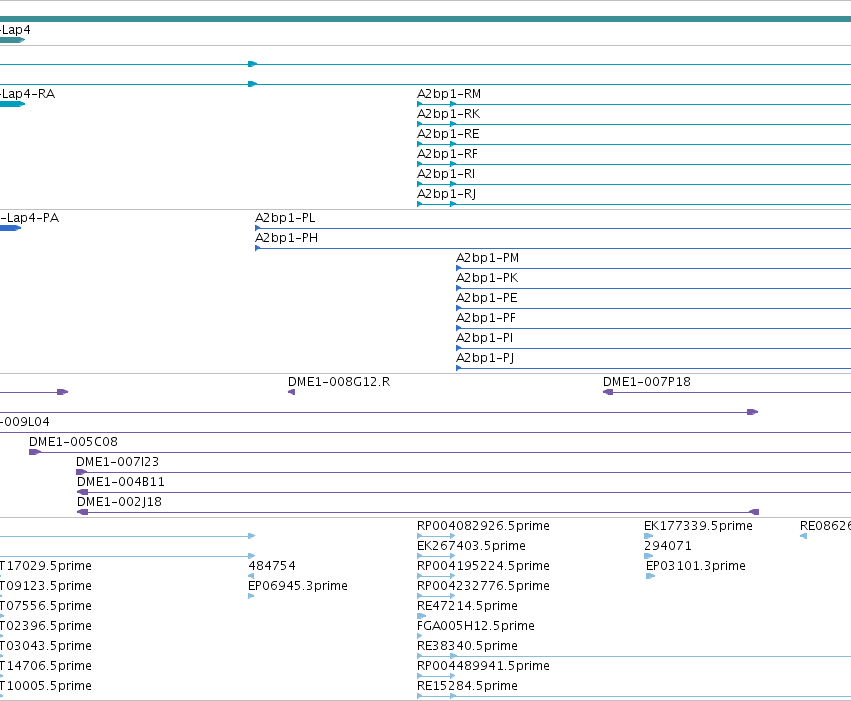
Task: Select the RP004082926.5prime EST label
Action: pos(483,526)
